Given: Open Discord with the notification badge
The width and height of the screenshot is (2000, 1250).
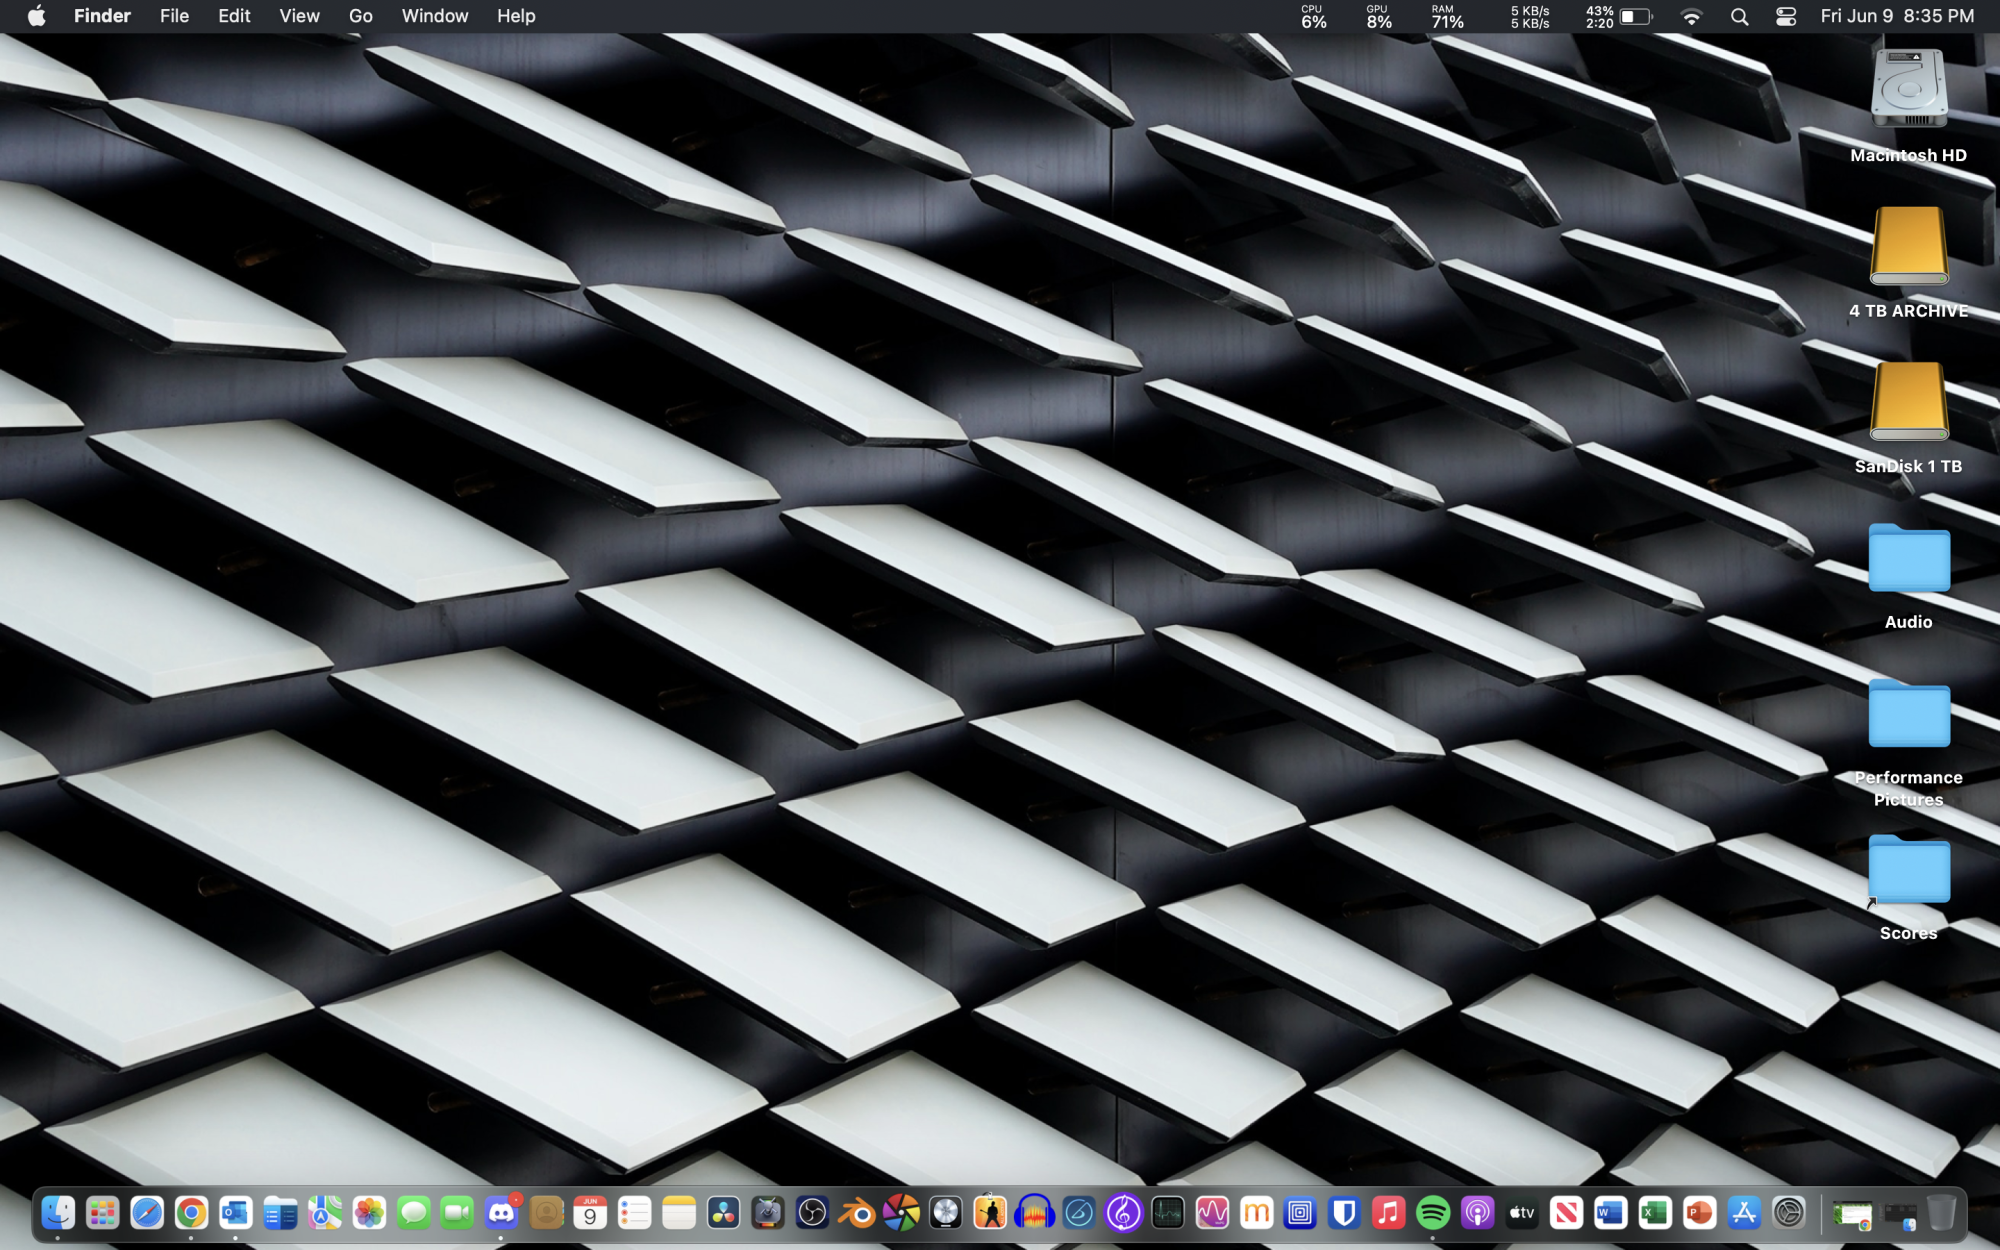Looking at the screenshot, I should [502, 1213].
